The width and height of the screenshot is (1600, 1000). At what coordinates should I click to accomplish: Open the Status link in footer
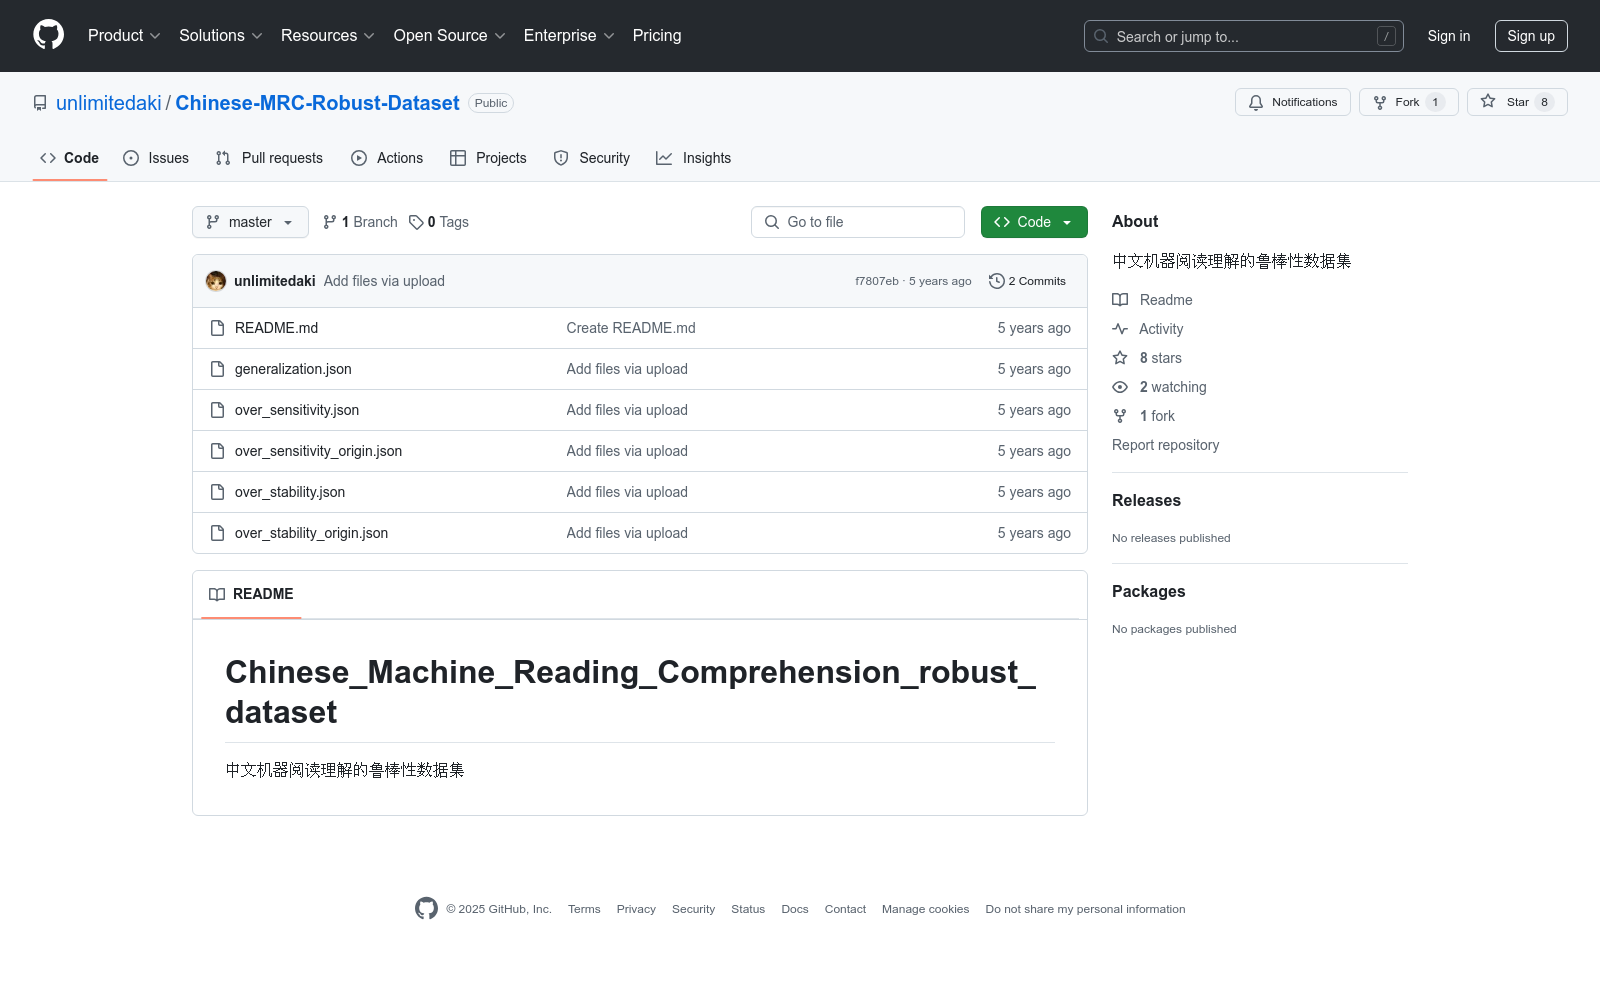point(748,909)
